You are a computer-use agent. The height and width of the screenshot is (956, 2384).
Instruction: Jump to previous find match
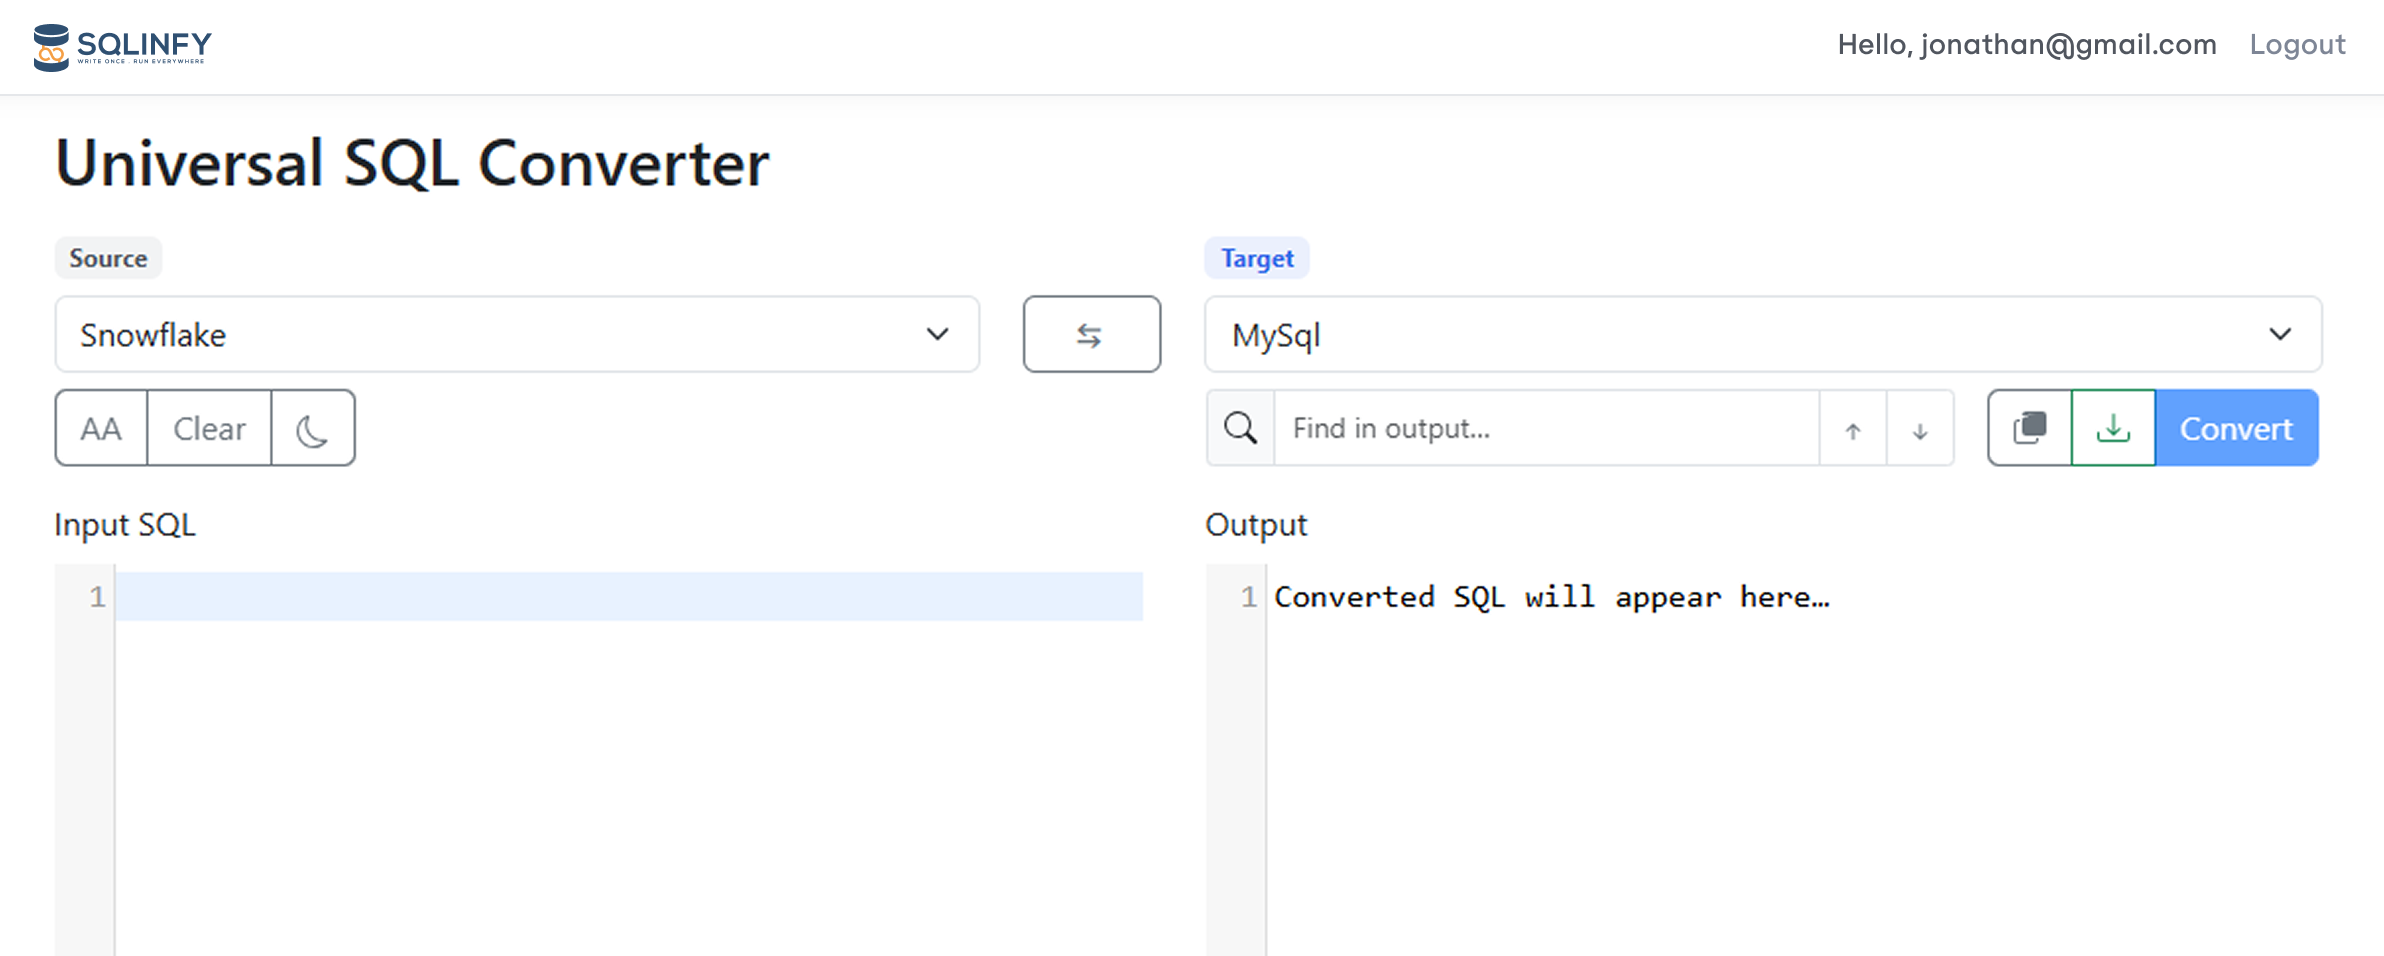1852,430
